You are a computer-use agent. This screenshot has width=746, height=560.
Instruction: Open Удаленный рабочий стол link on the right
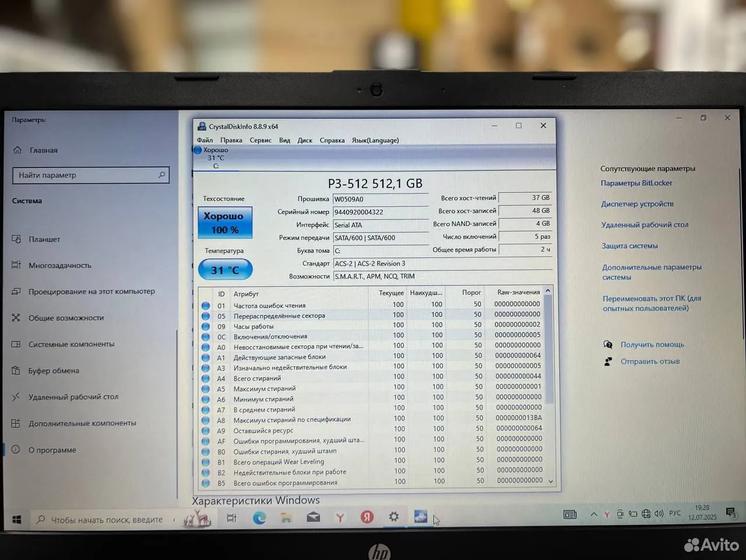[x=645, y=225]
